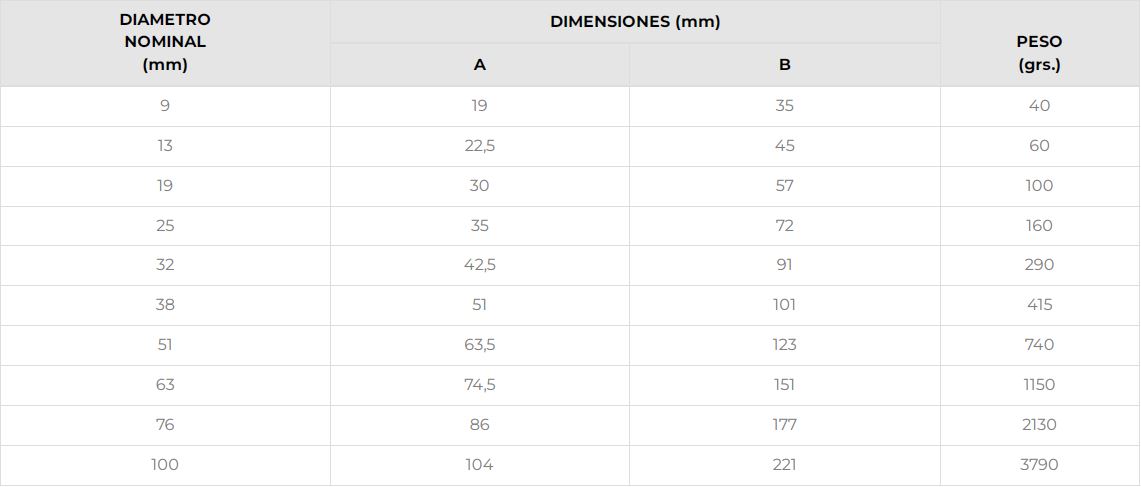Image resolution: width=1141 pixels, height=487 pixels.
Task: Click the A sub-column header
Action: [480, 65]
